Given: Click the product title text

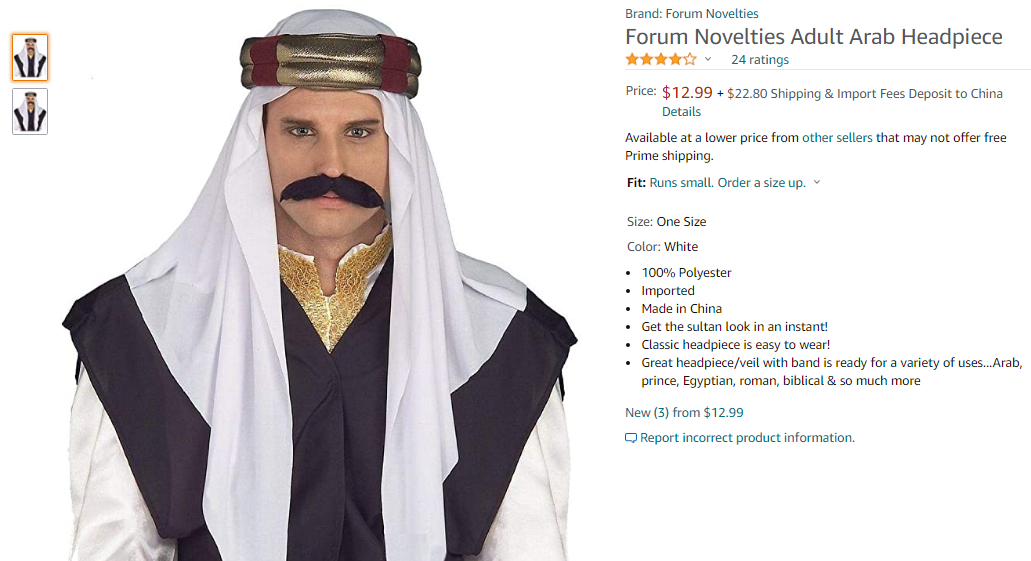Looking at the screenshot, I should click(x=813, y=37).
